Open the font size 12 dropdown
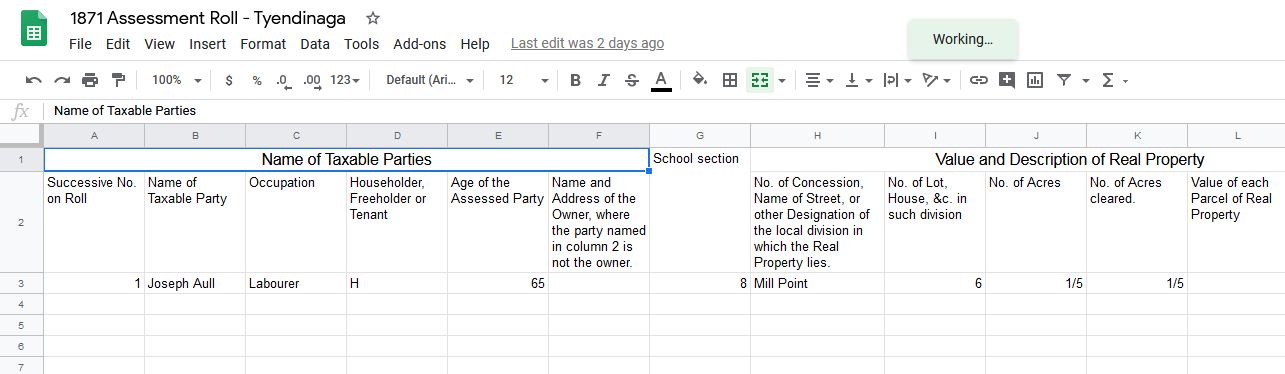The width and height of the screenshot is (1285, 374). click(524, 80)
